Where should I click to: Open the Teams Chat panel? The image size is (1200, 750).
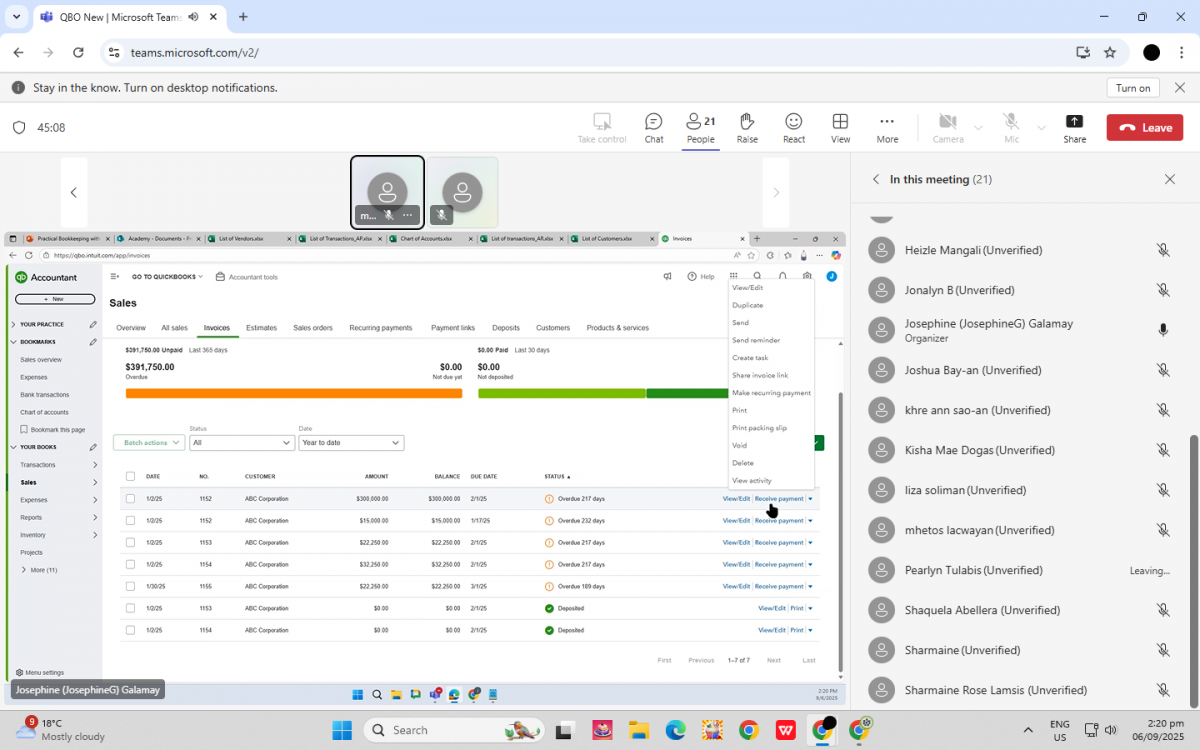coord(653,127)
